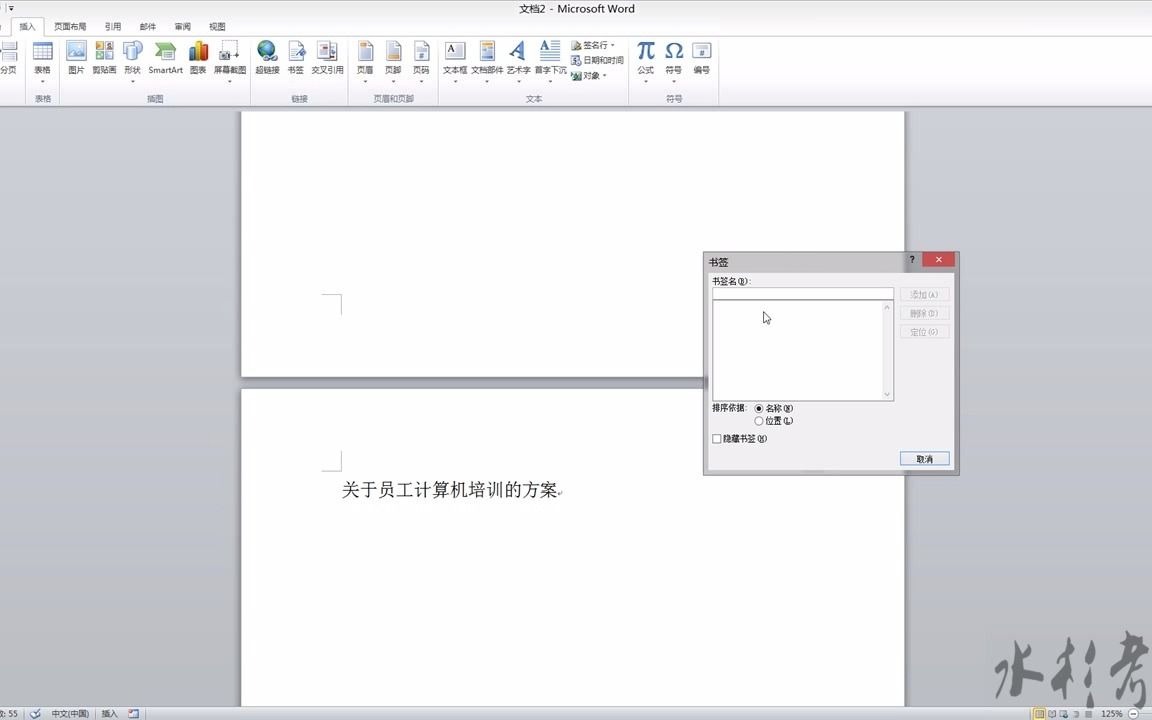The height and width of the screenshot is (720, 1152).
Task: Choose 位置 as the sort order
Action: (x=759, y=420)
